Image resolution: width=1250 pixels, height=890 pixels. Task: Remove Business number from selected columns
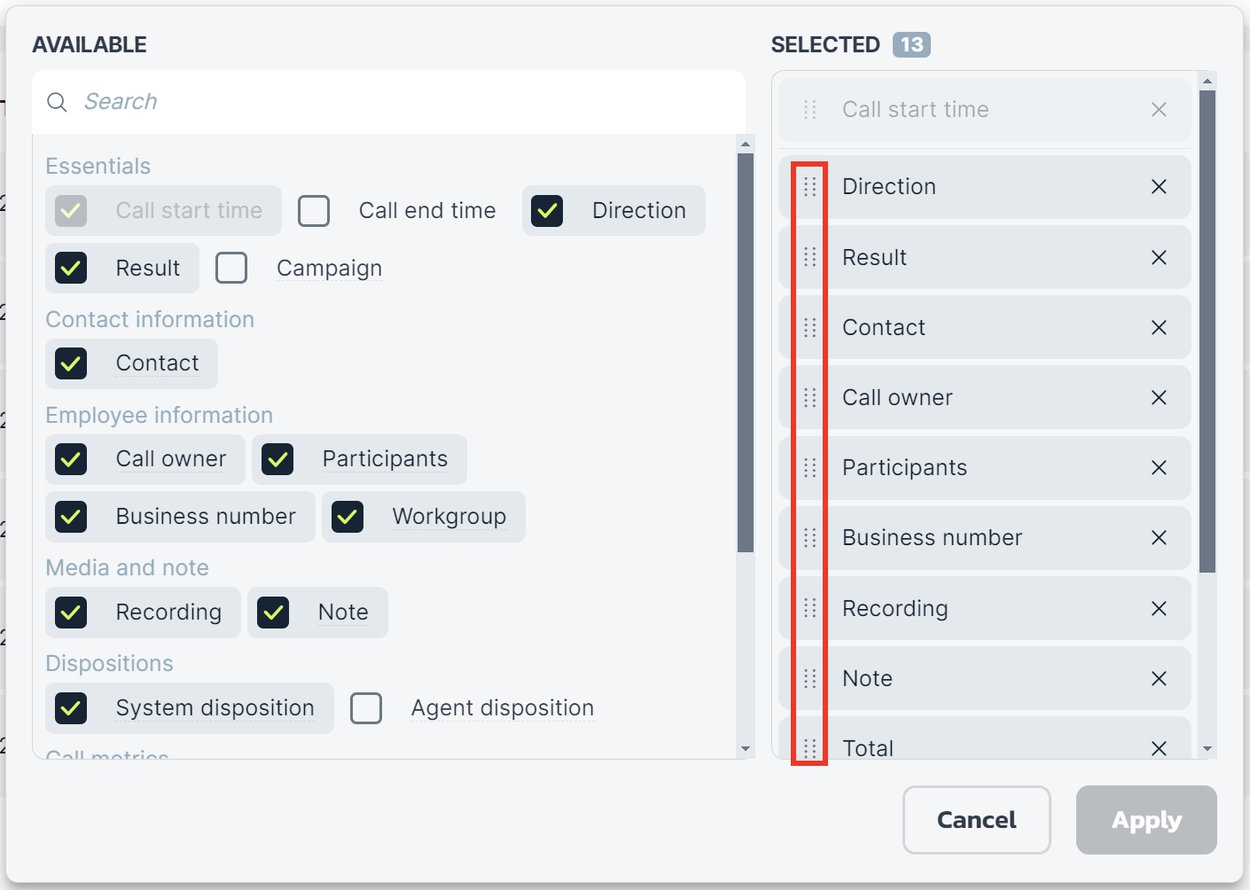[x=1159, y=537]
